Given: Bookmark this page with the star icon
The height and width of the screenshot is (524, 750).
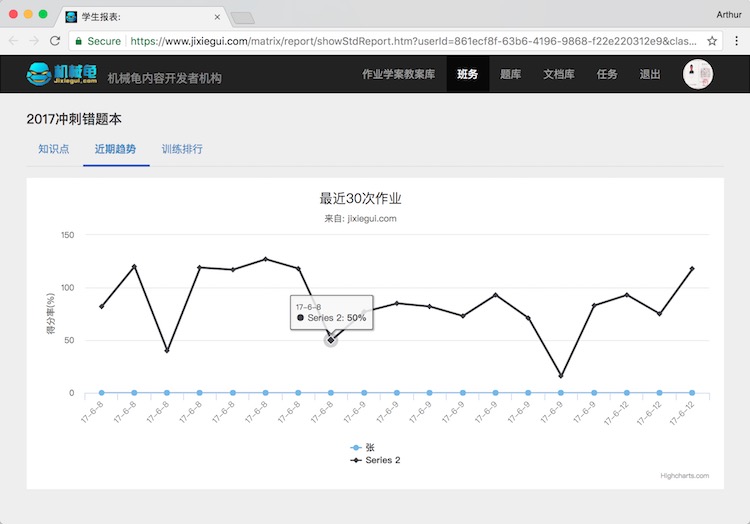Looking at the screenshot, I should 712,41.
